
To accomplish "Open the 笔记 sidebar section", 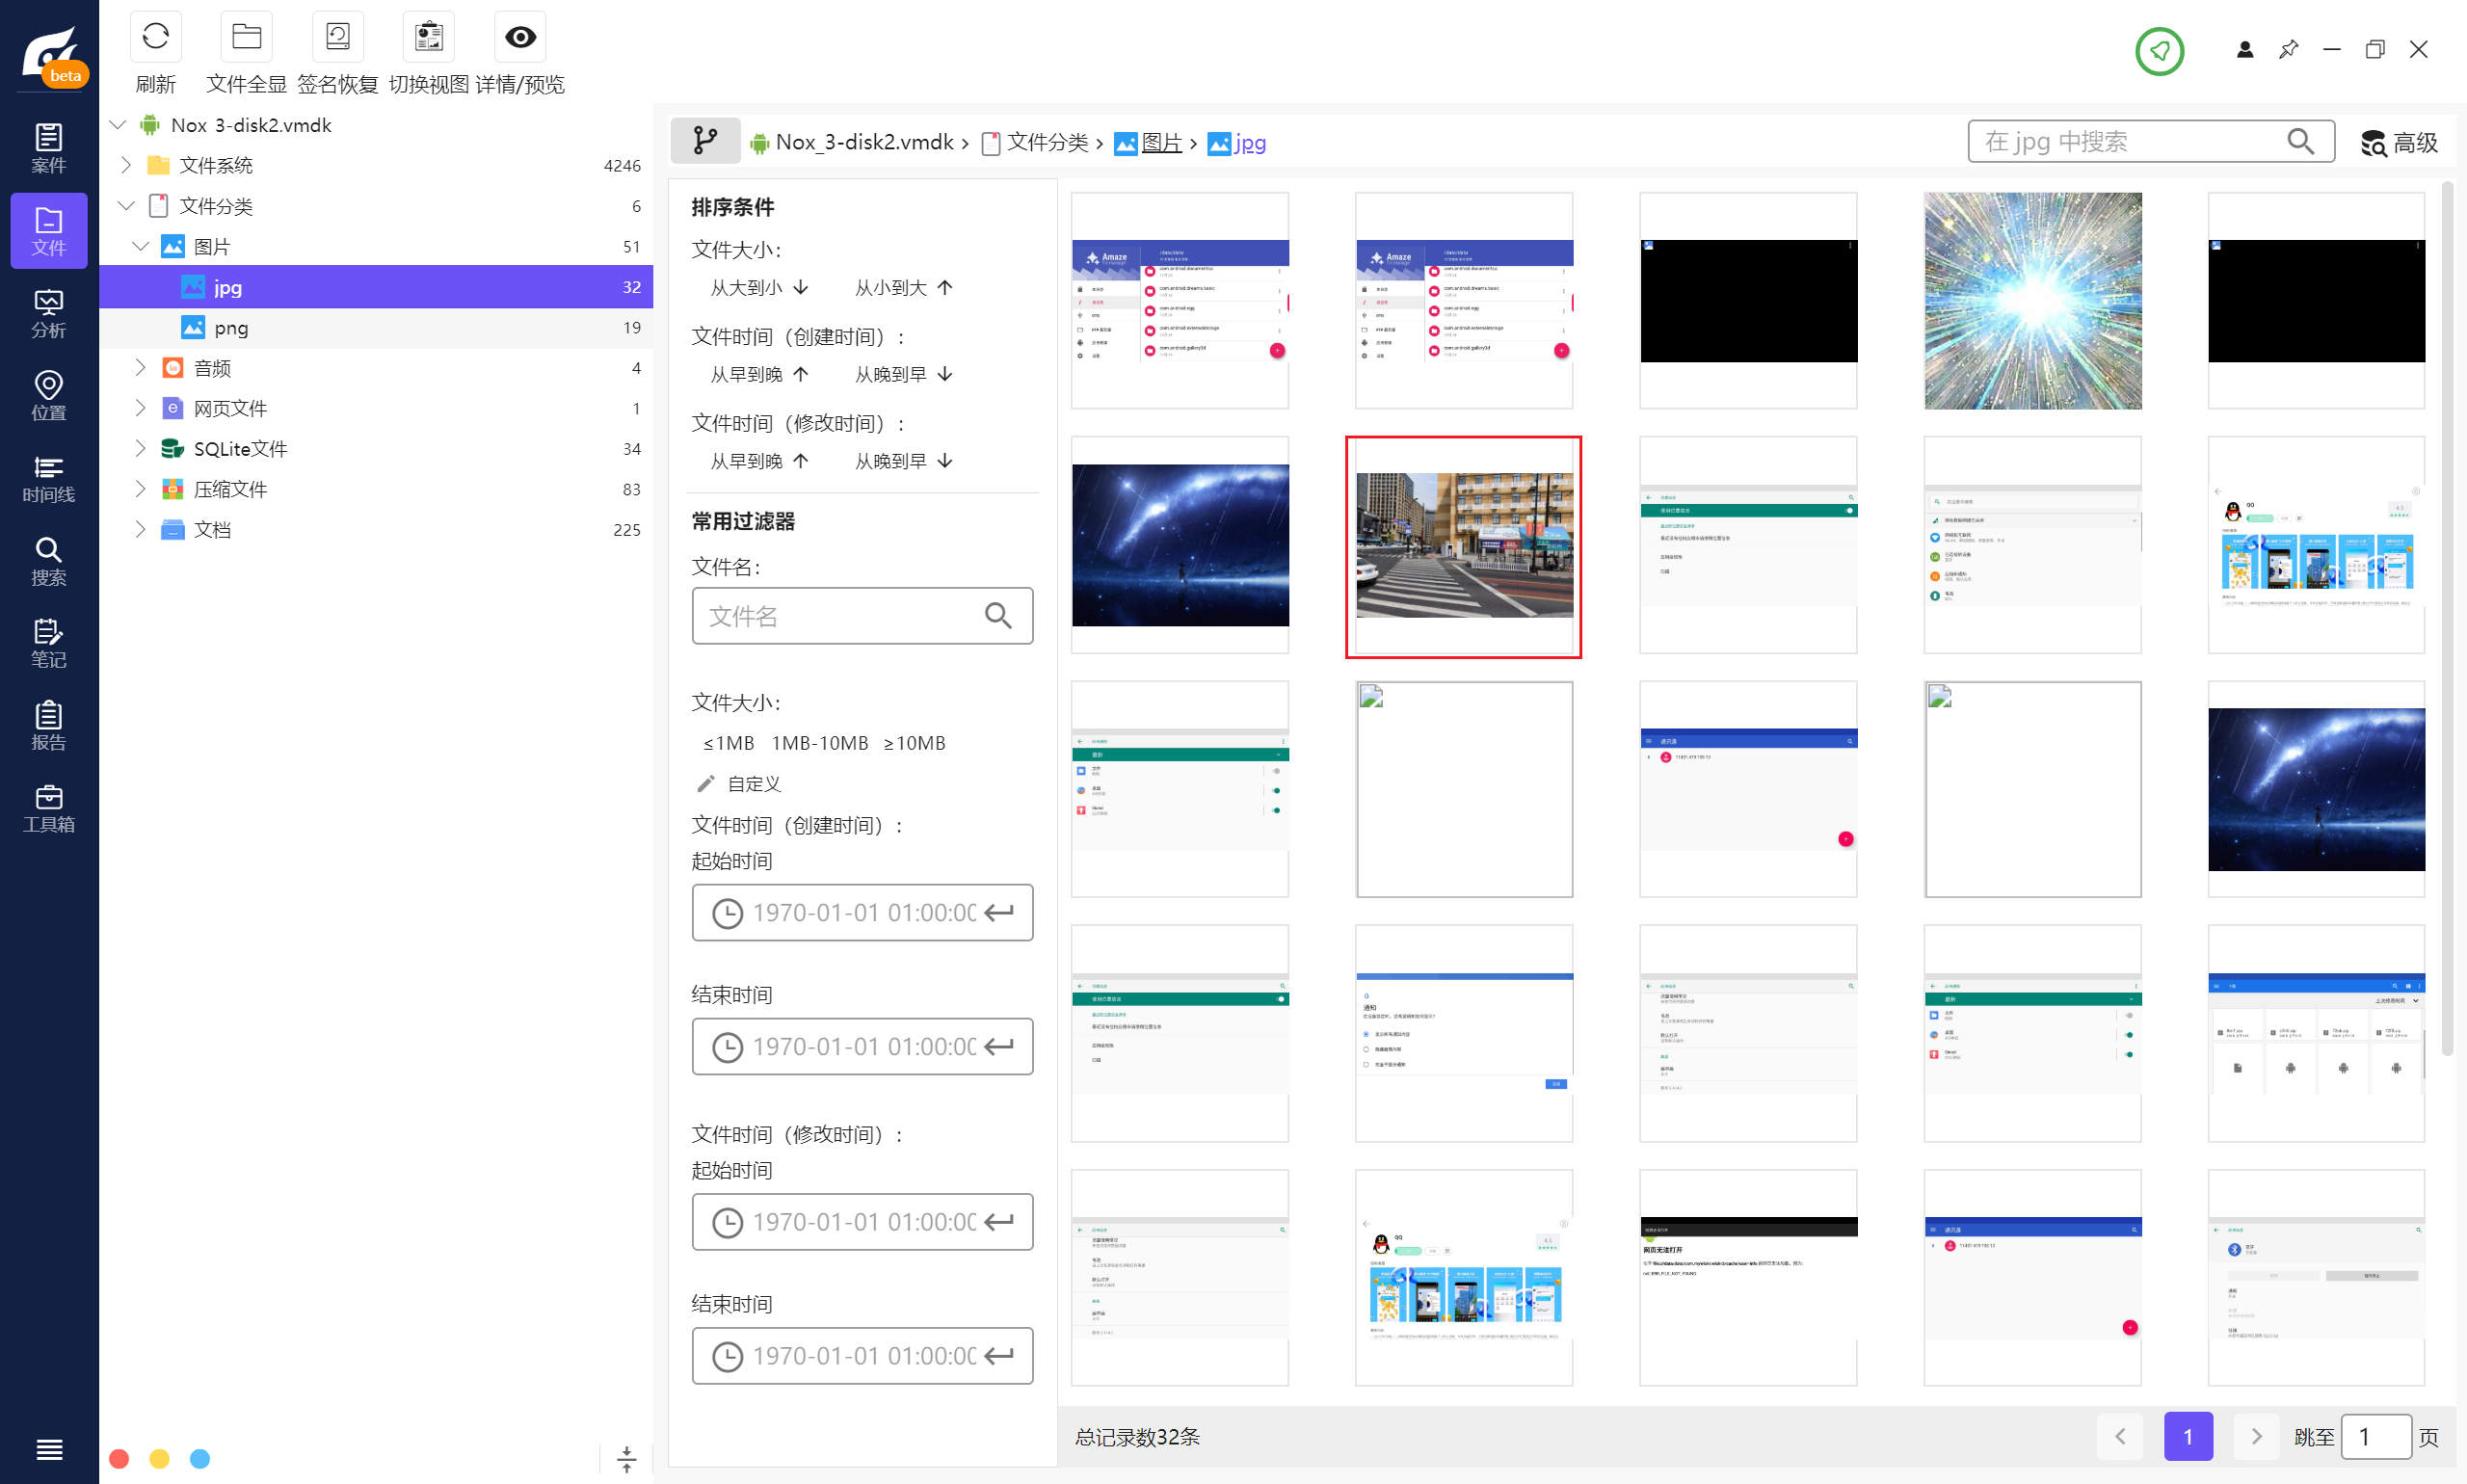I will click(x=49, y=643).
